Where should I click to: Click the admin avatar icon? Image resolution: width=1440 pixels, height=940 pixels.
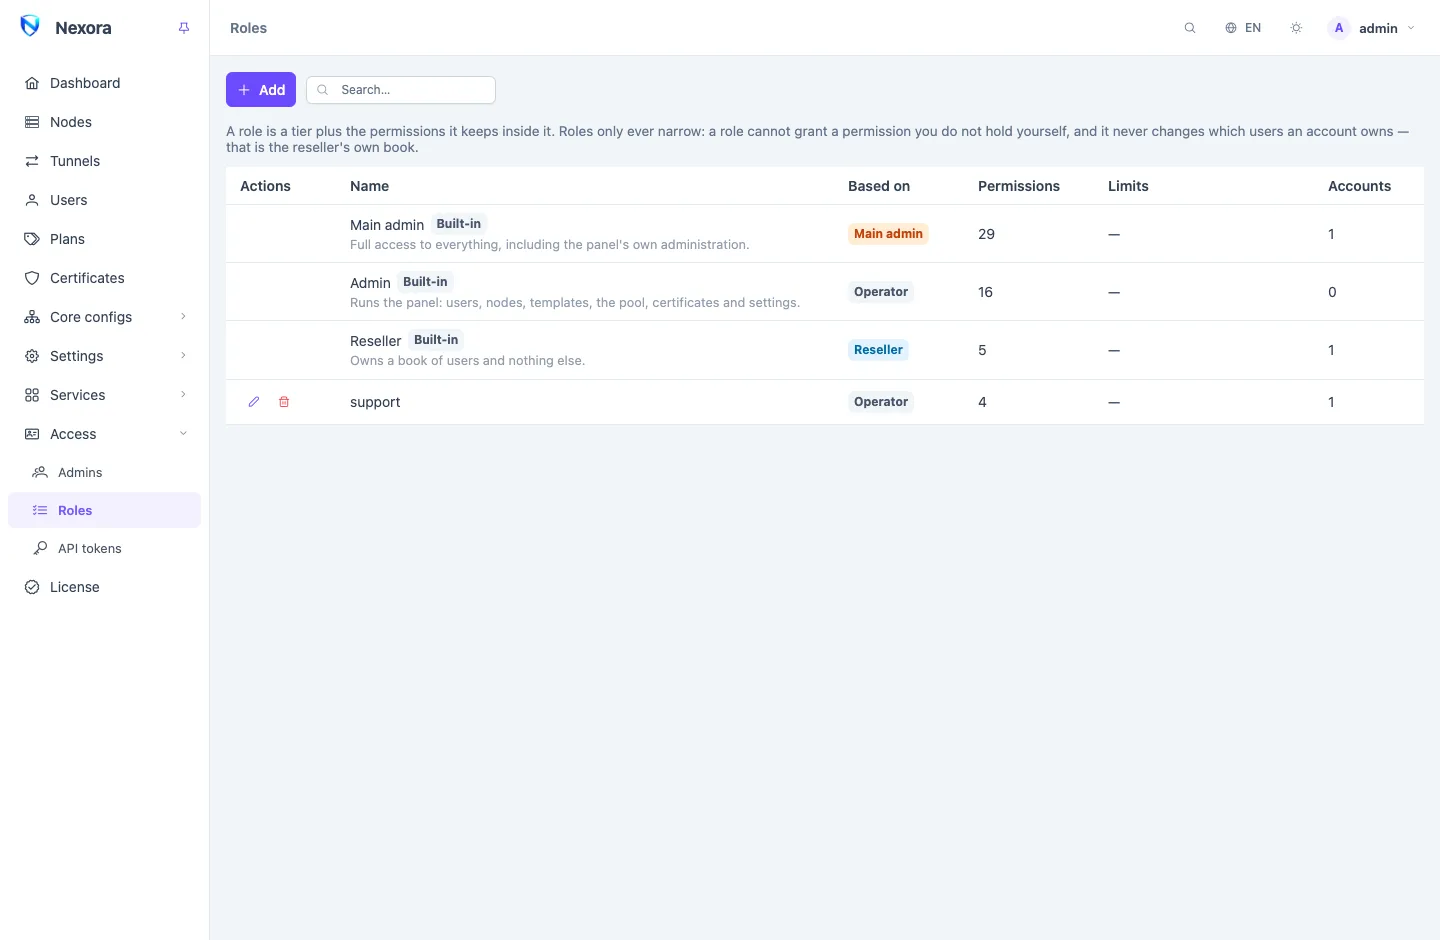pyautogui.click(x=1339, y=28)
